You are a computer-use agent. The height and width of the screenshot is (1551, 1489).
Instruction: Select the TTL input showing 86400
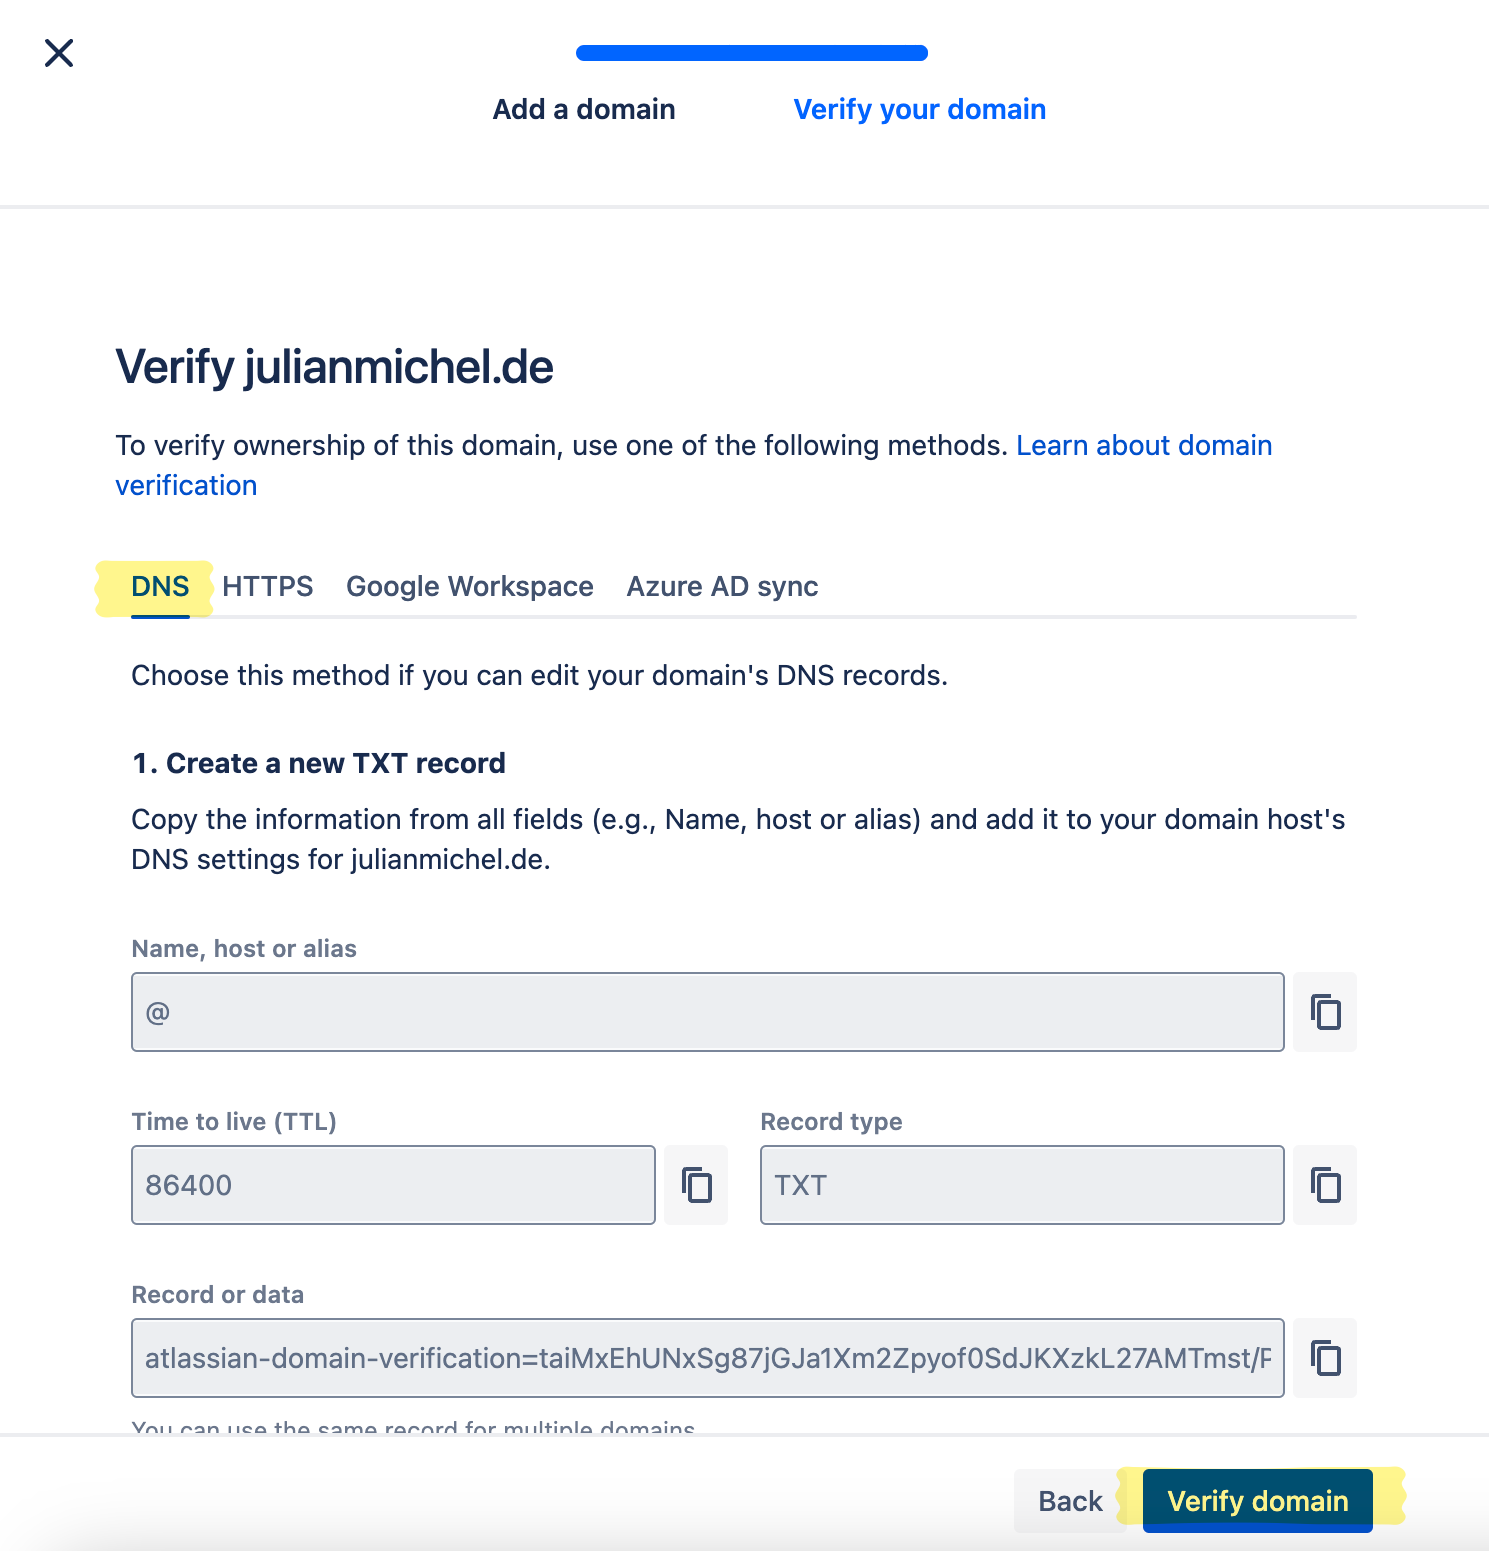click(x=393, y=1185)
